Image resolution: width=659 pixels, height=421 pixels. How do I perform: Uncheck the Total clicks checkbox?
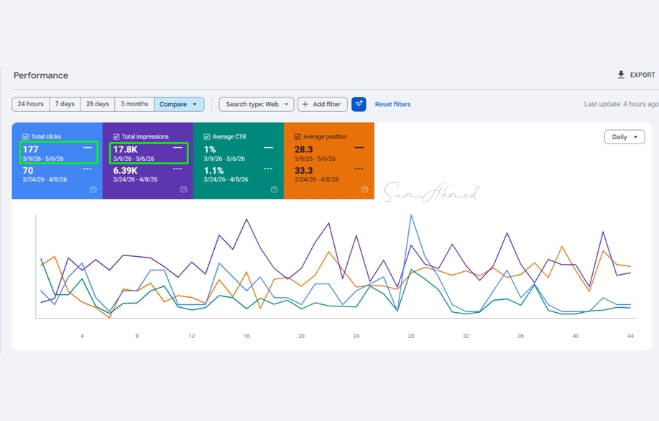26,137
